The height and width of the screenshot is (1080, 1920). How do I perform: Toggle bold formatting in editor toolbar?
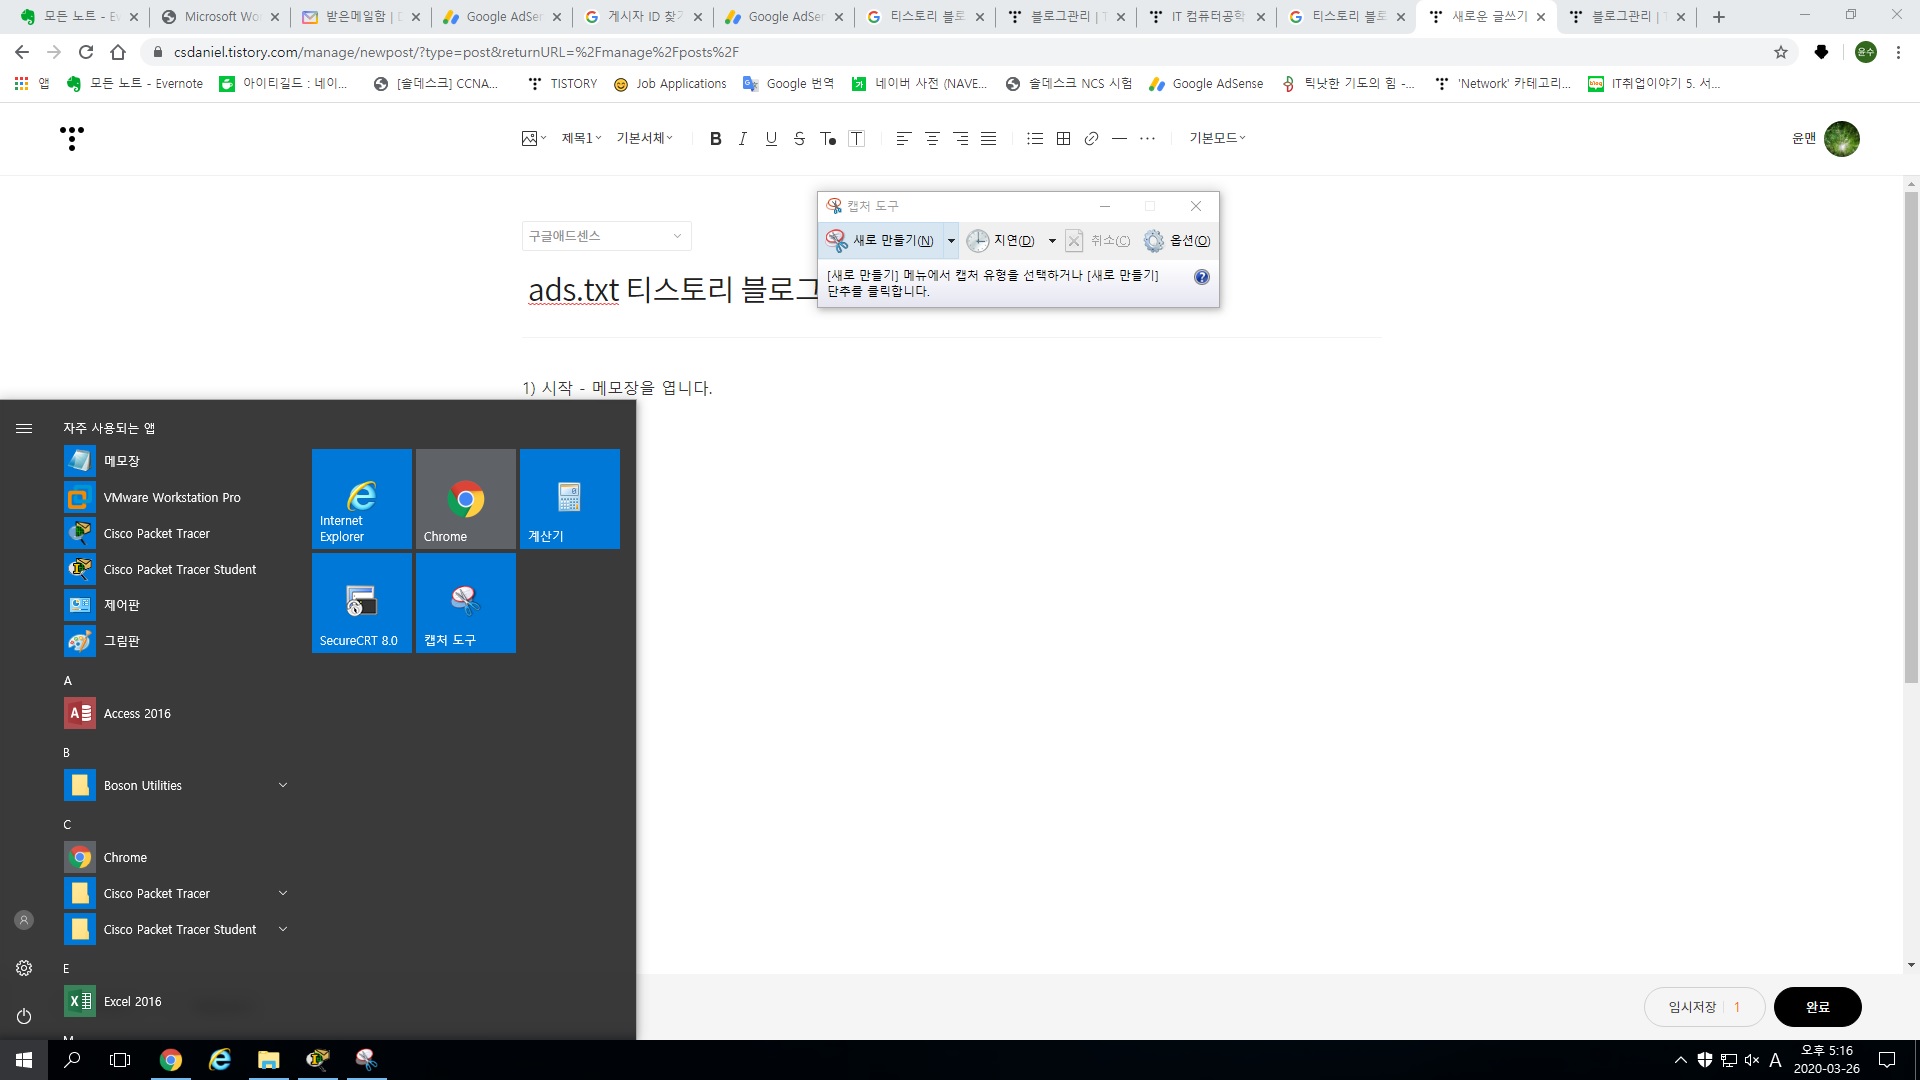(715, 139)
